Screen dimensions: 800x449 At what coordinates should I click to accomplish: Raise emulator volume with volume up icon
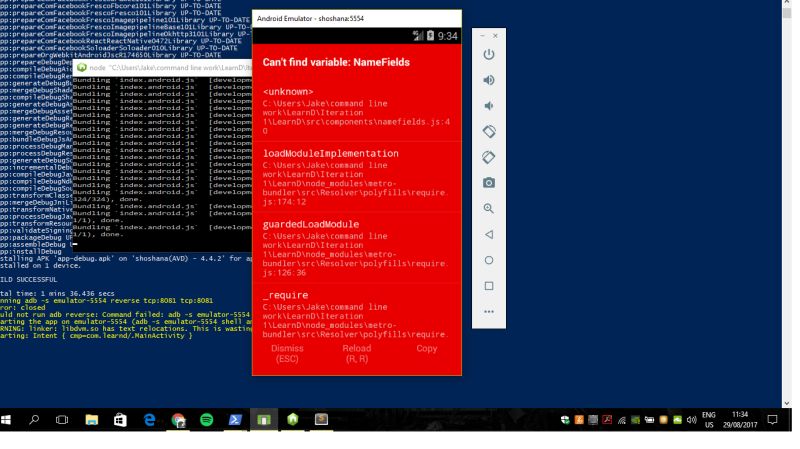click(x=489, y=80)
